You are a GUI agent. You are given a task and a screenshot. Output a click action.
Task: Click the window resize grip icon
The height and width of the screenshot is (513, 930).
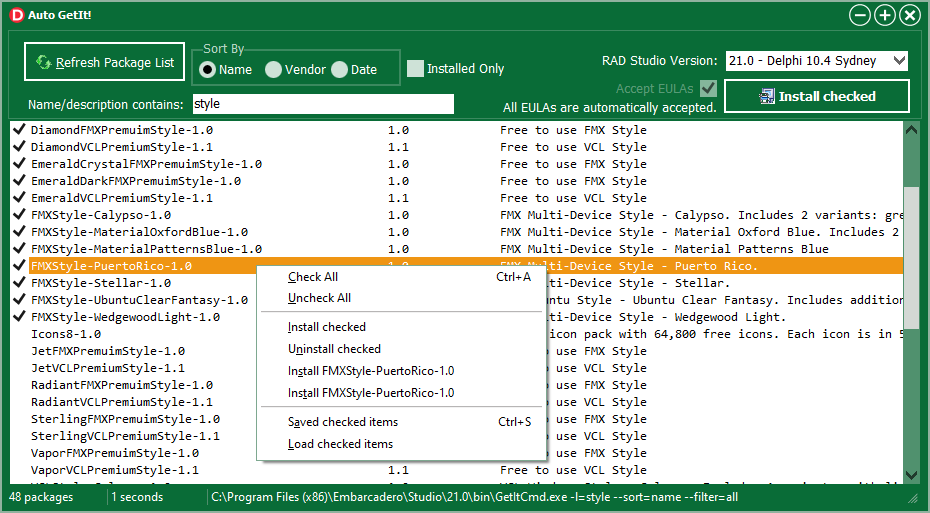coord(913,499)
